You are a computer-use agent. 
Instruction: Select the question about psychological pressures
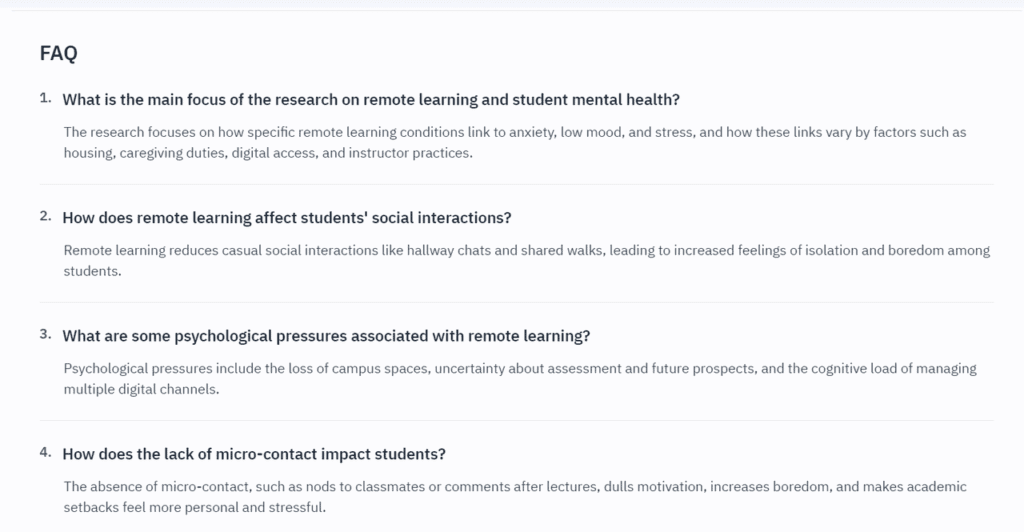(x=326, y=336)
